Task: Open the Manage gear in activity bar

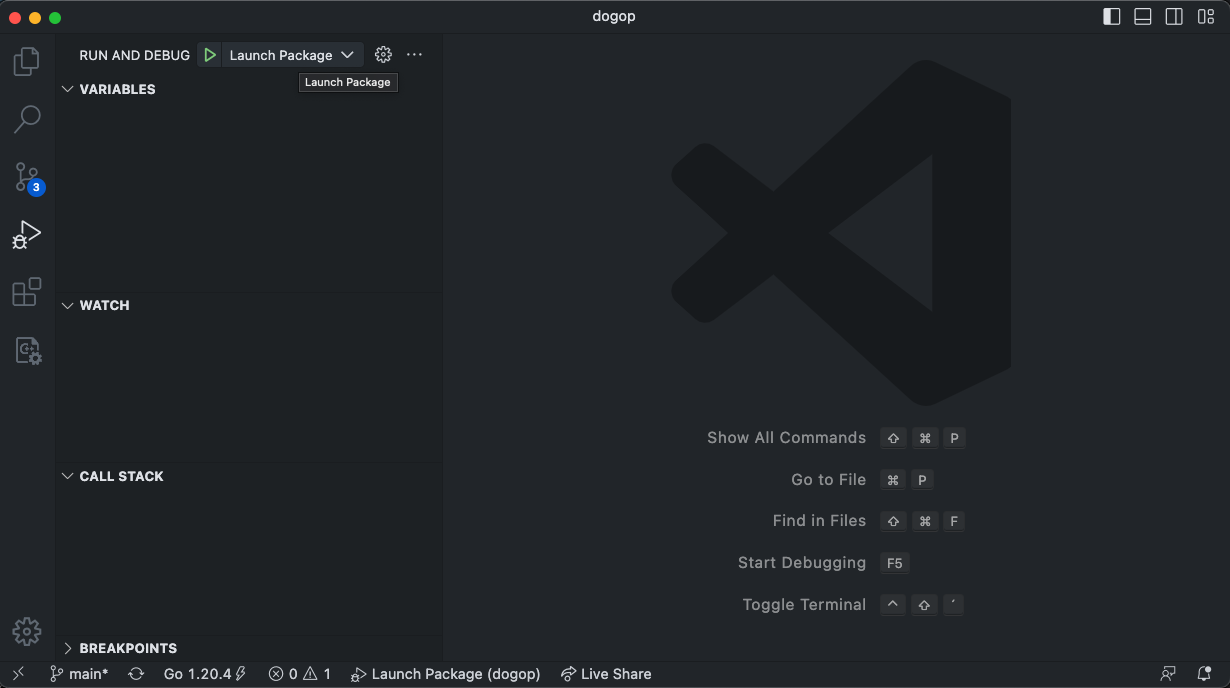Action: [x=27, y=631]
